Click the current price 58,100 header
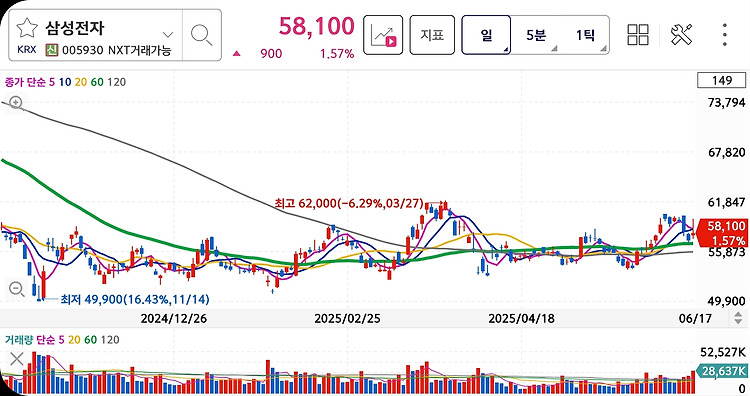Viewport: 750px width, 396px height. click(x=317, y=26)
